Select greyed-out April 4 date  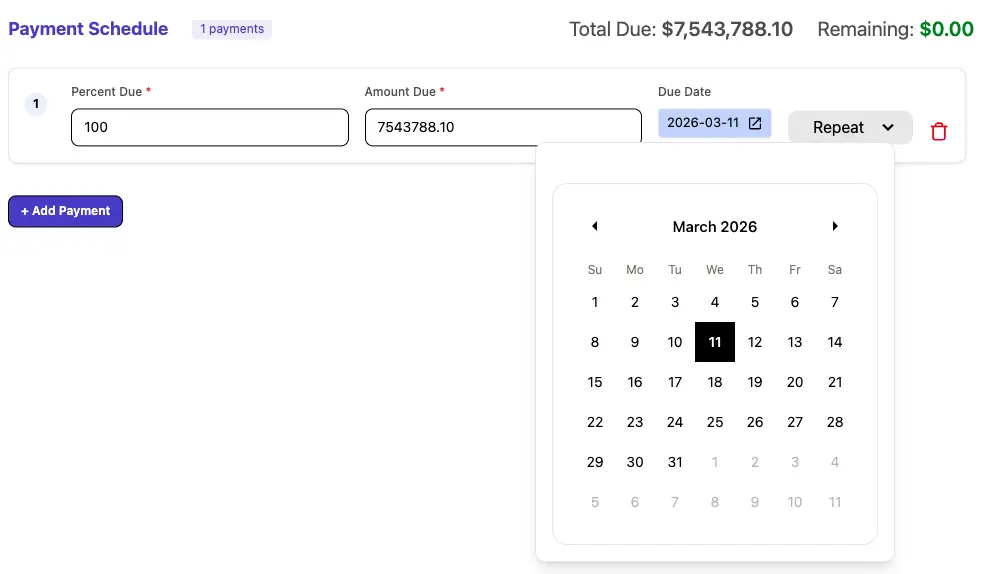click(x=835, y=462)
